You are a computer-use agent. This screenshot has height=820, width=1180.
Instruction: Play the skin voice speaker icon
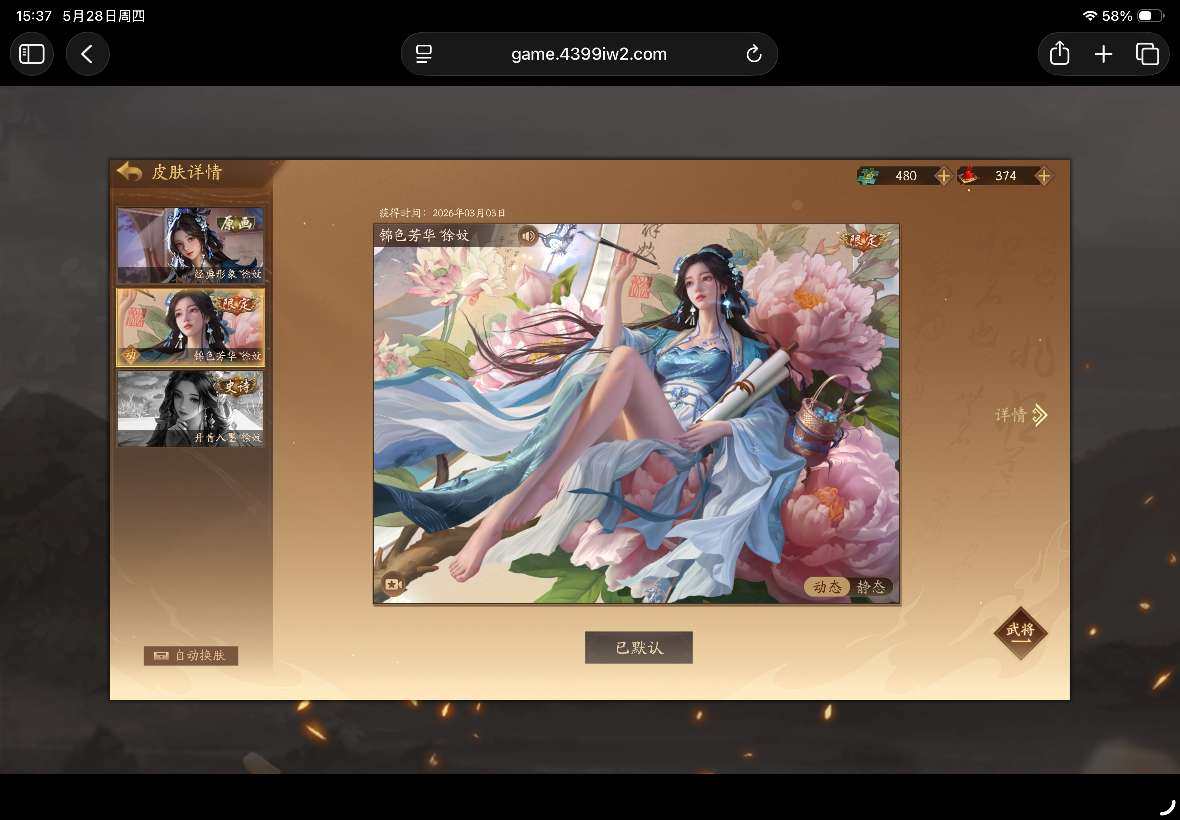coord(528,236)
